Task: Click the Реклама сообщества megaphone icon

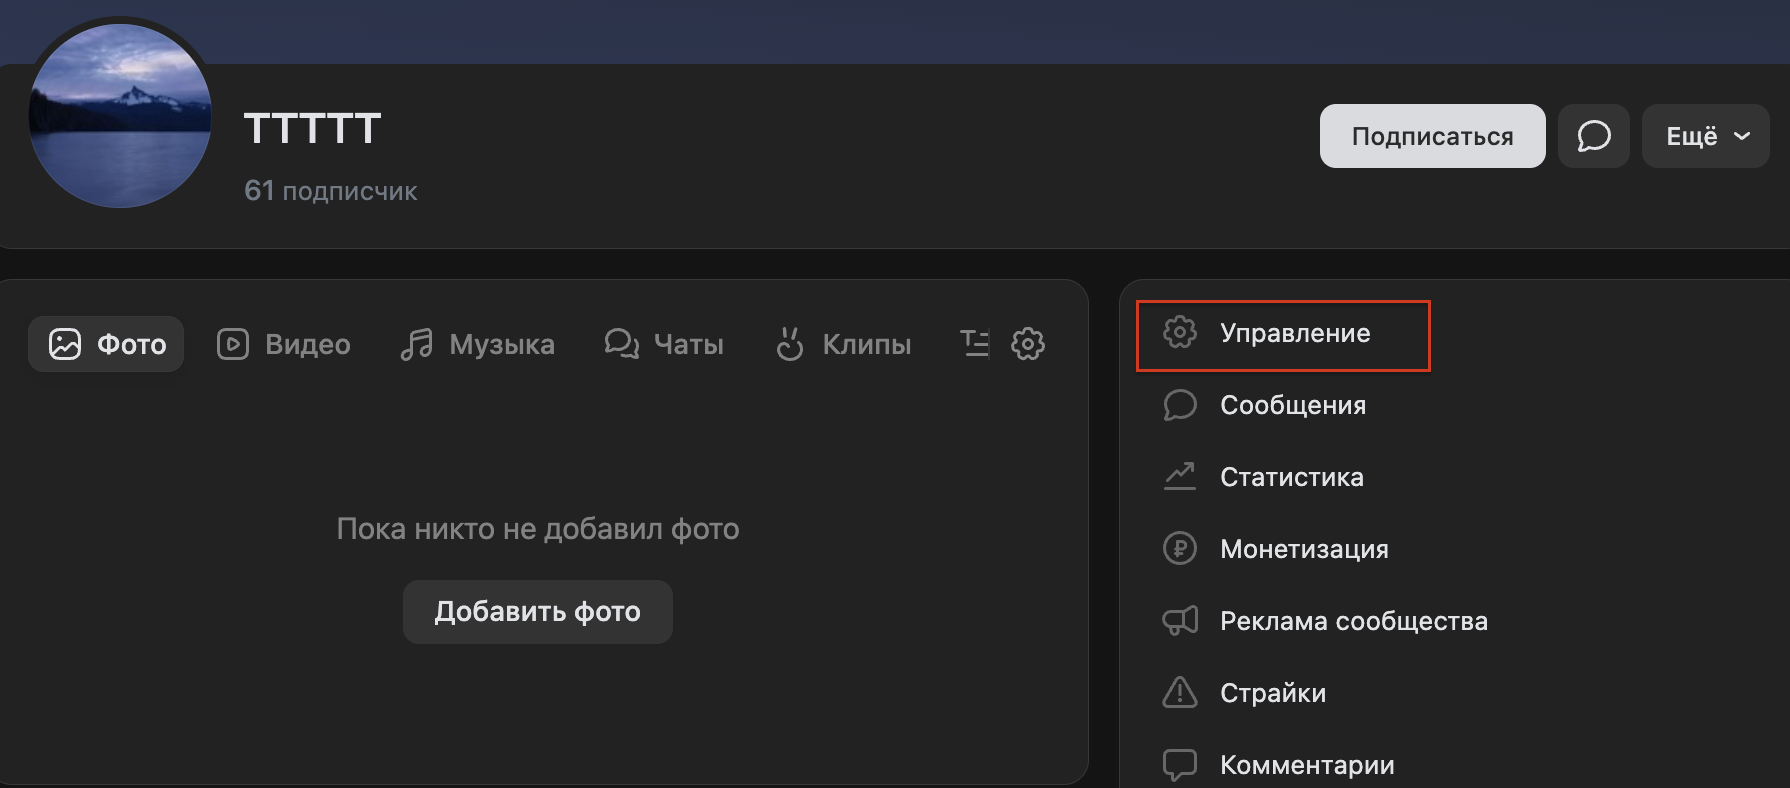Action: (x=1180, y=621)
